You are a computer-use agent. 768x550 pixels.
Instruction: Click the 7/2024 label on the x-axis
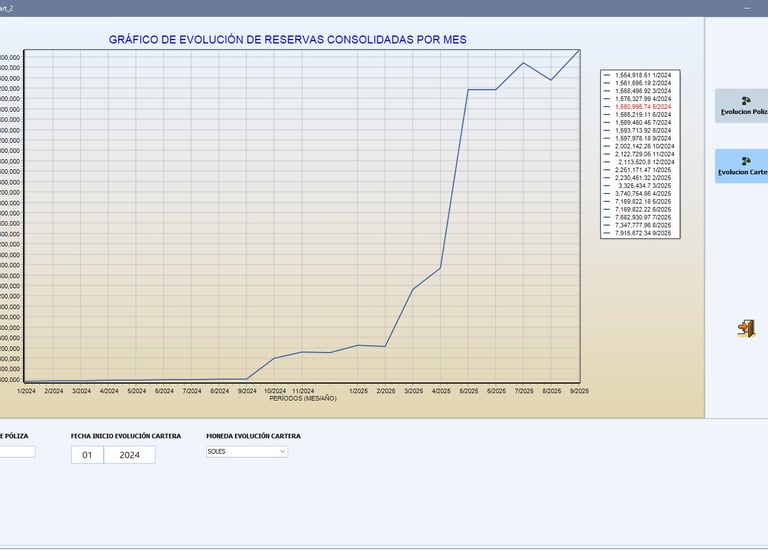[x=192, y=391]
